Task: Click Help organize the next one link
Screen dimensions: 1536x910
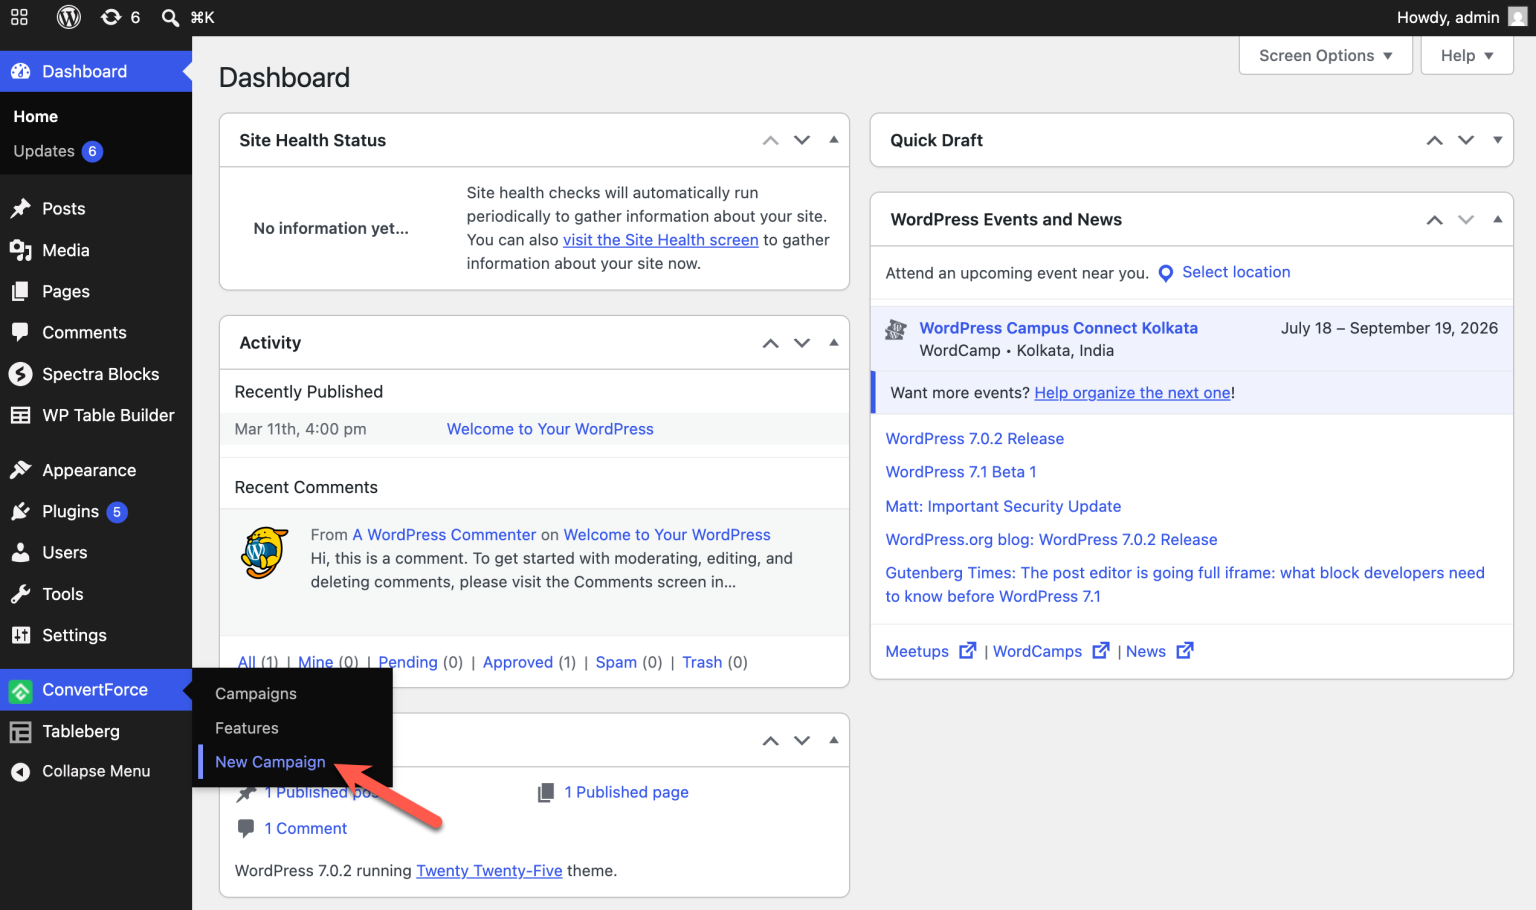Action: tap(1132, 393)
